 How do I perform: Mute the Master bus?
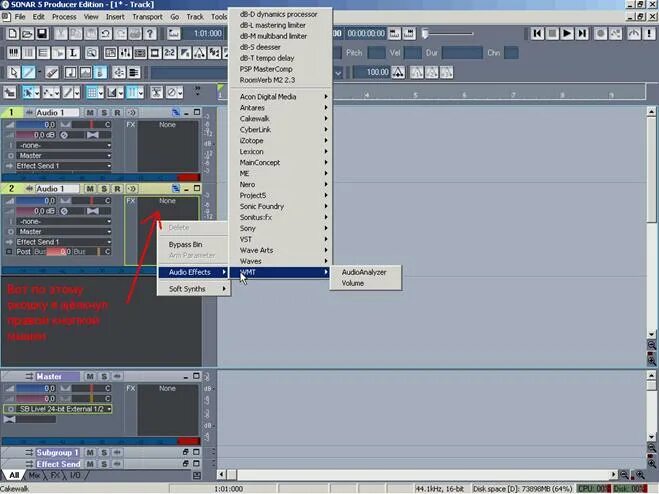[90, 376]
